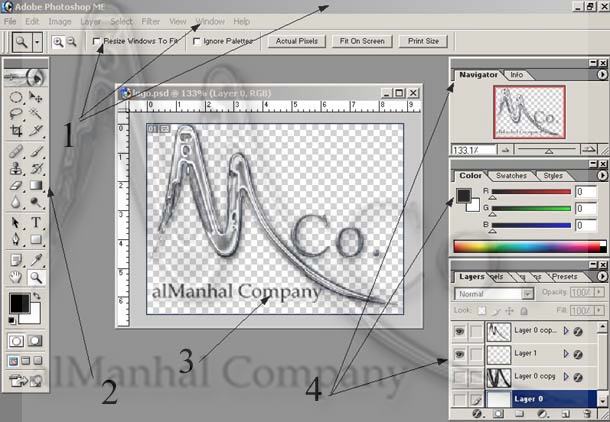This screenshot has width=610, height=422.
Task: Select the Dodge tool
Action: coord(36,202)
